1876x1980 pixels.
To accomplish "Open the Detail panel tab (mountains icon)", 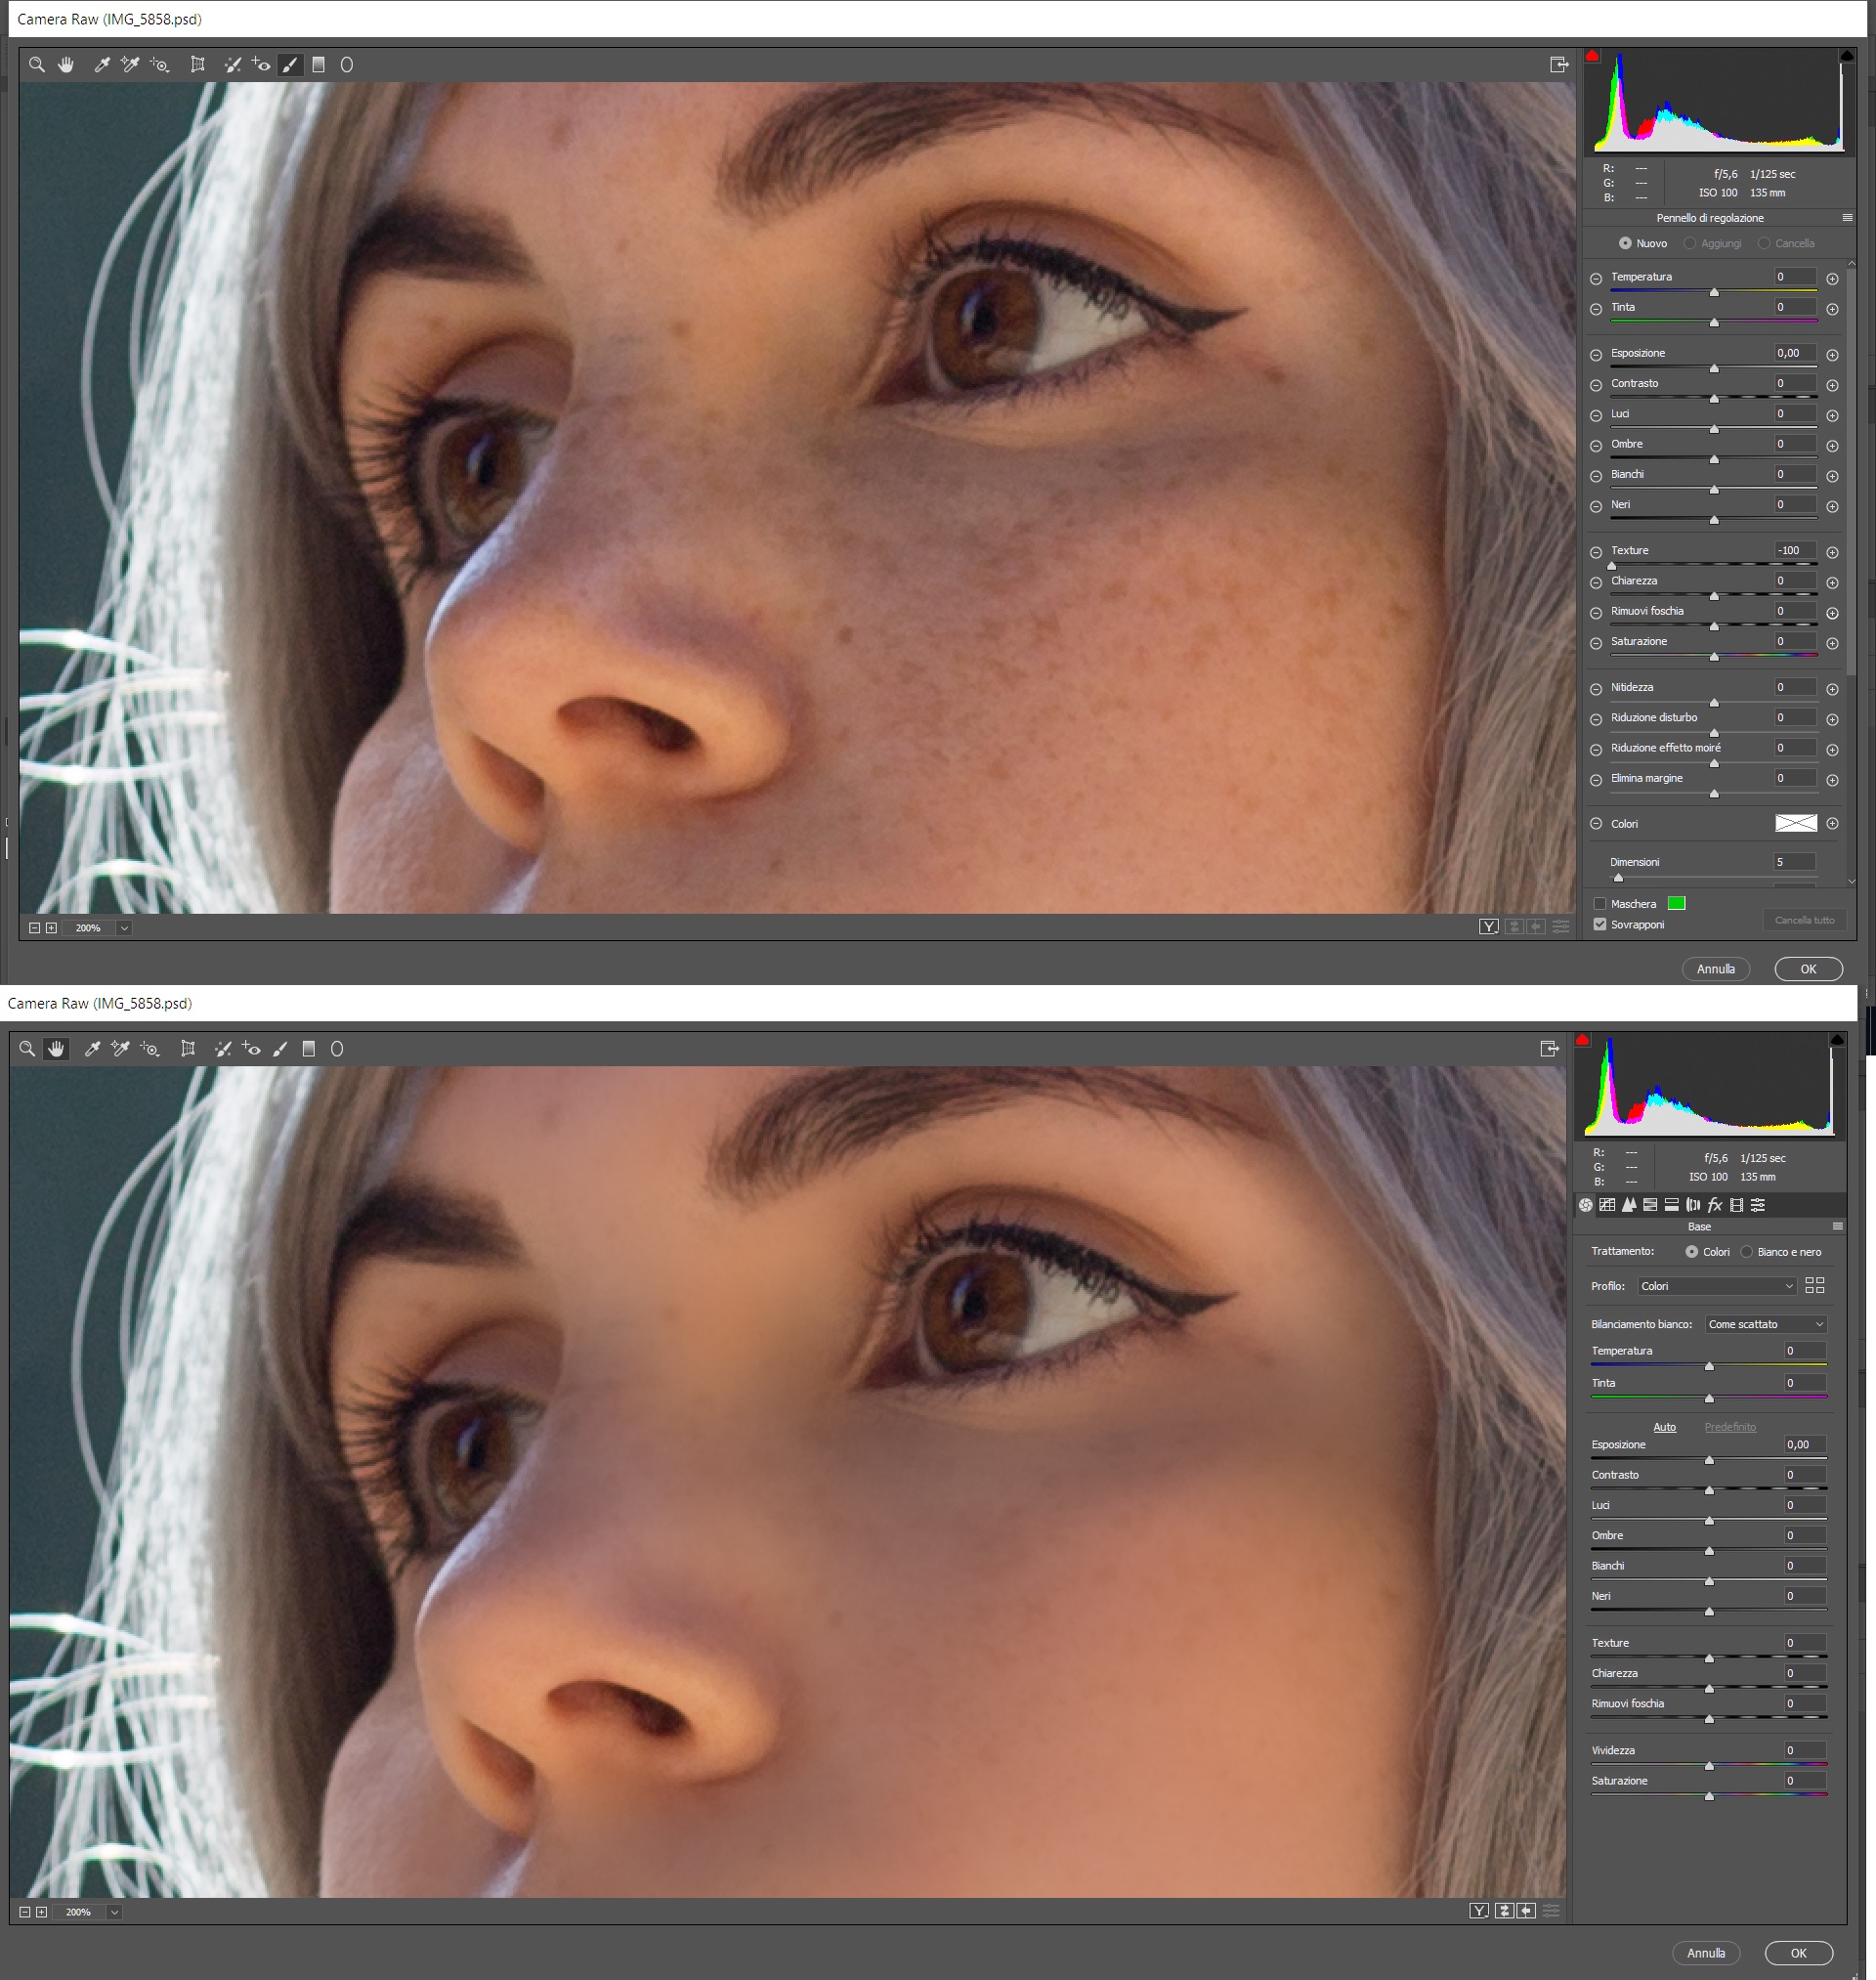I will (1630, 1205).
